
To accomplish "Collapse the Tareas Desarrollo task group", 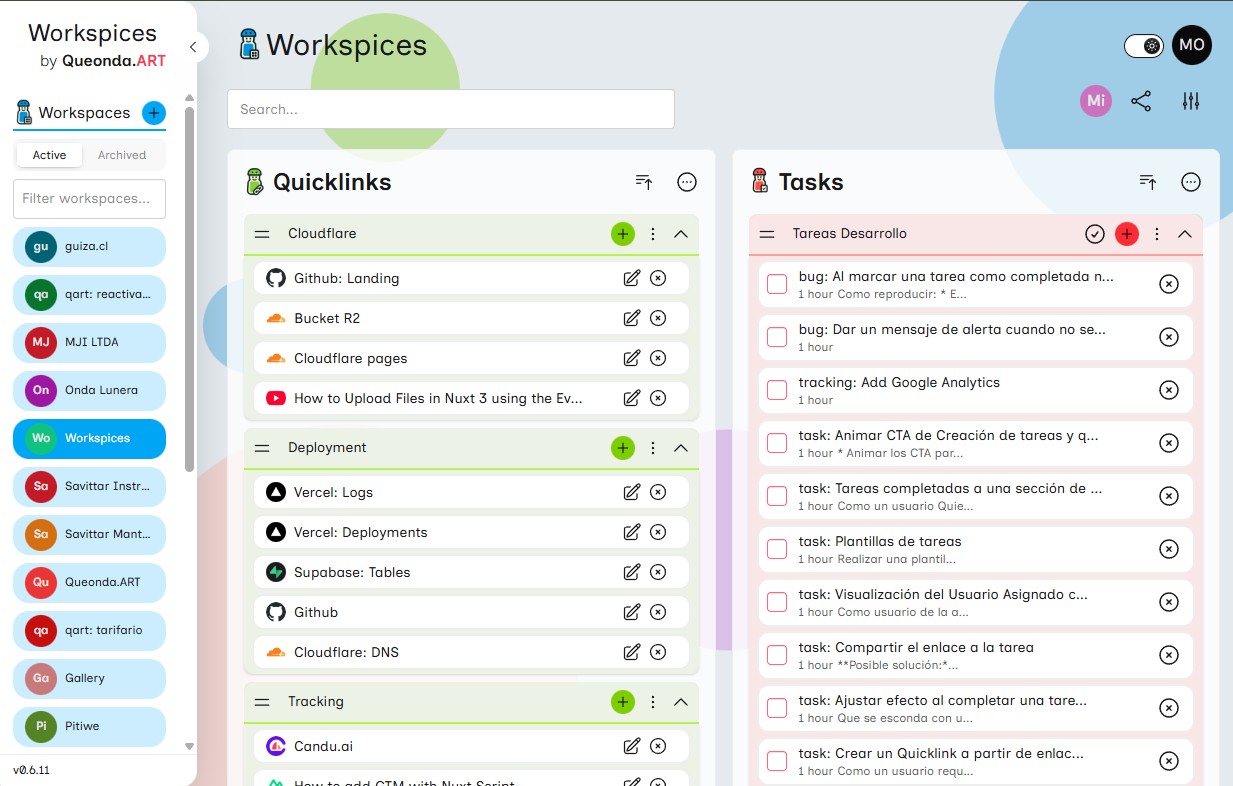I will point(1185,233).
